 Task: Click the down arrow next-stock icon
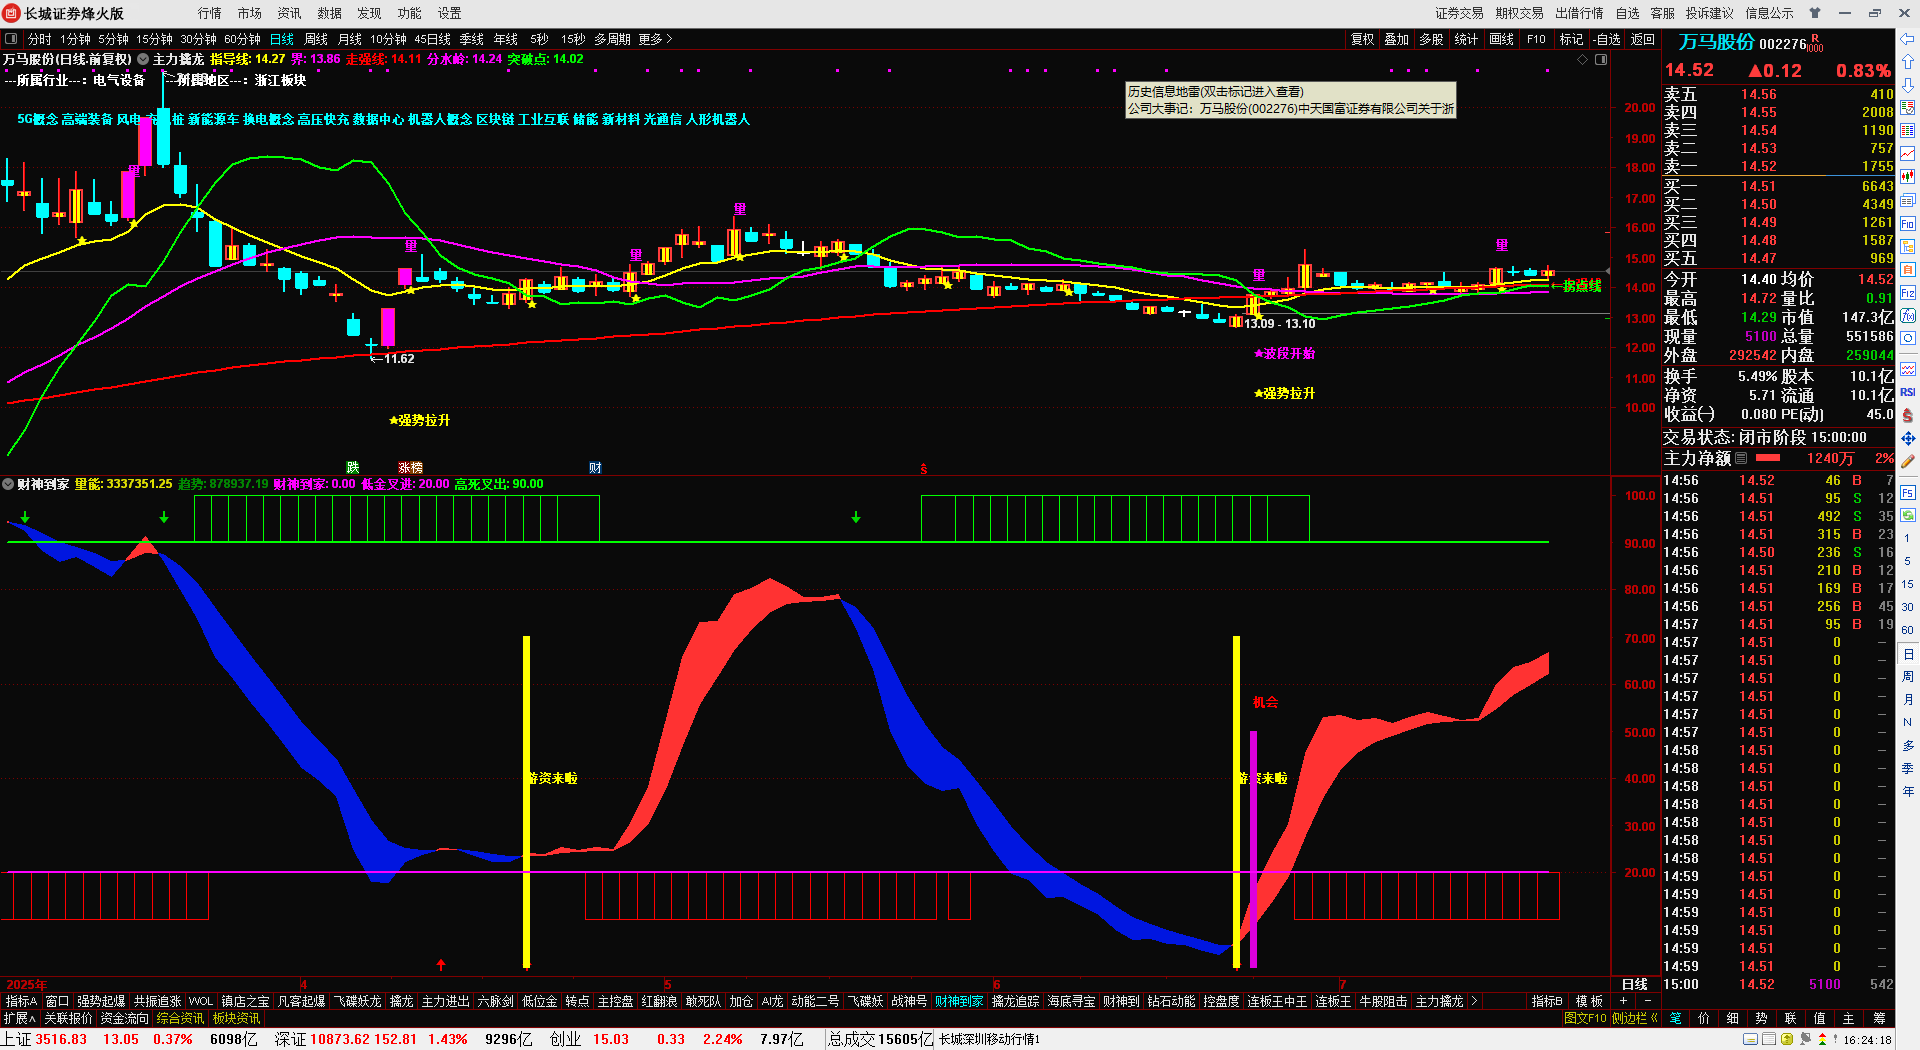click(x=1908, y=85)
